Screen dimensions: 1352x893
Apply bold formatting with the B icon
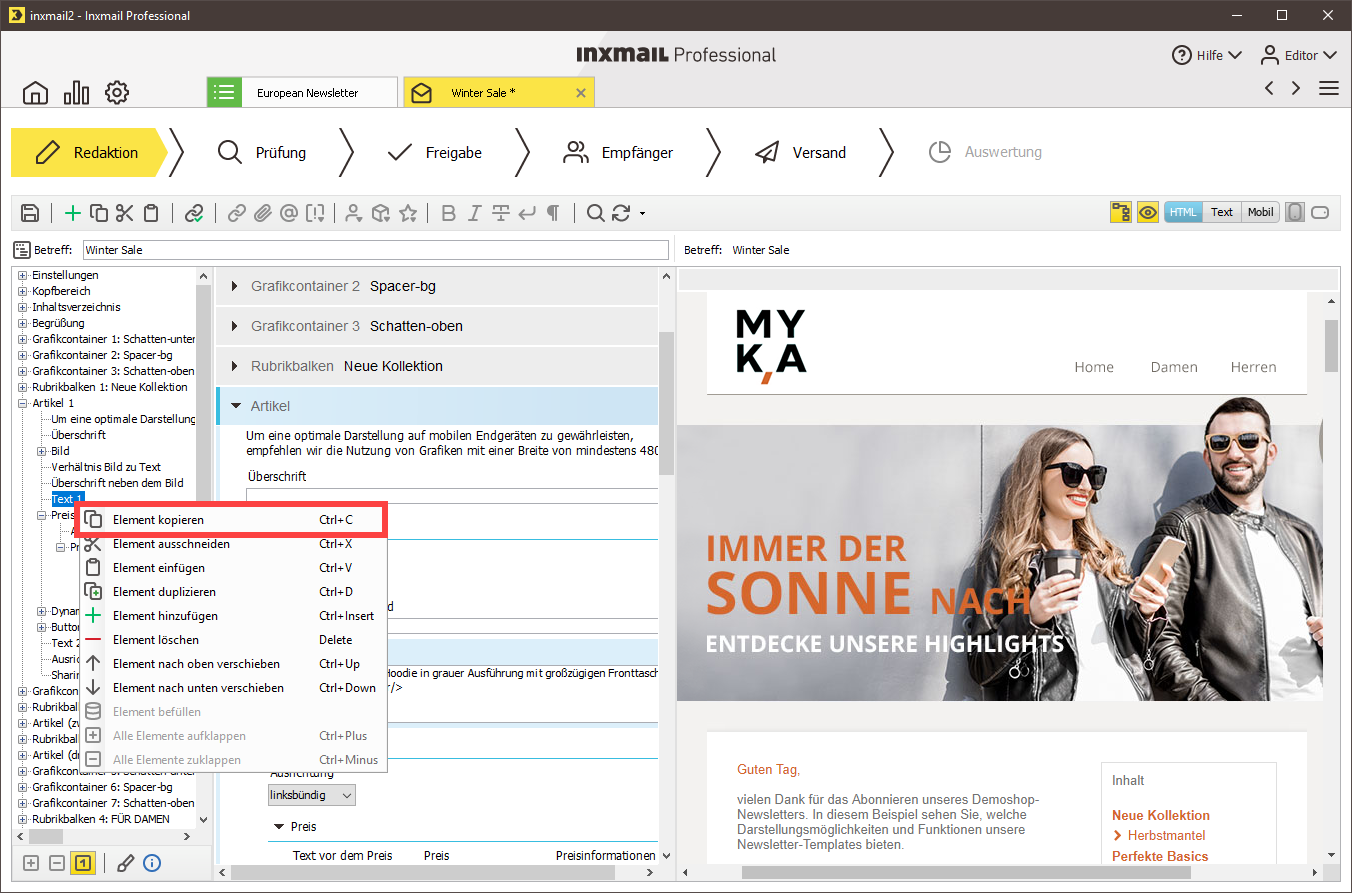click(448, 212)
